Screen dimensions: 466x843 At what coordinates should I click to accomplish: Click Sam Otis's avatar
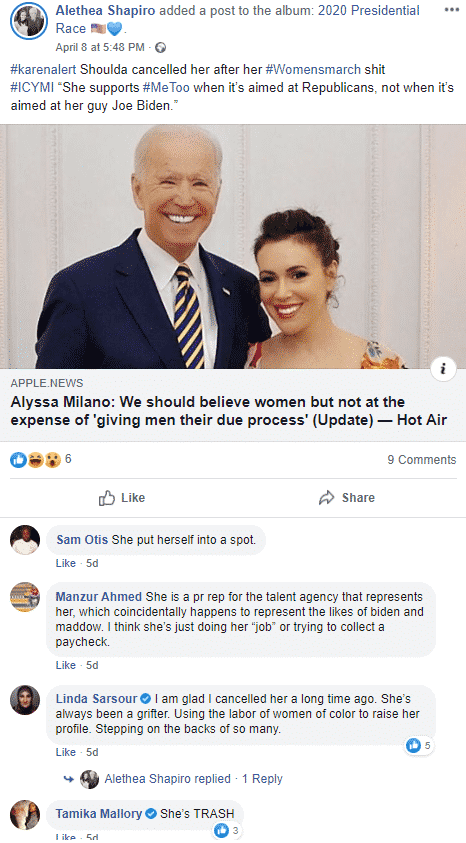[x=25, y=540]
